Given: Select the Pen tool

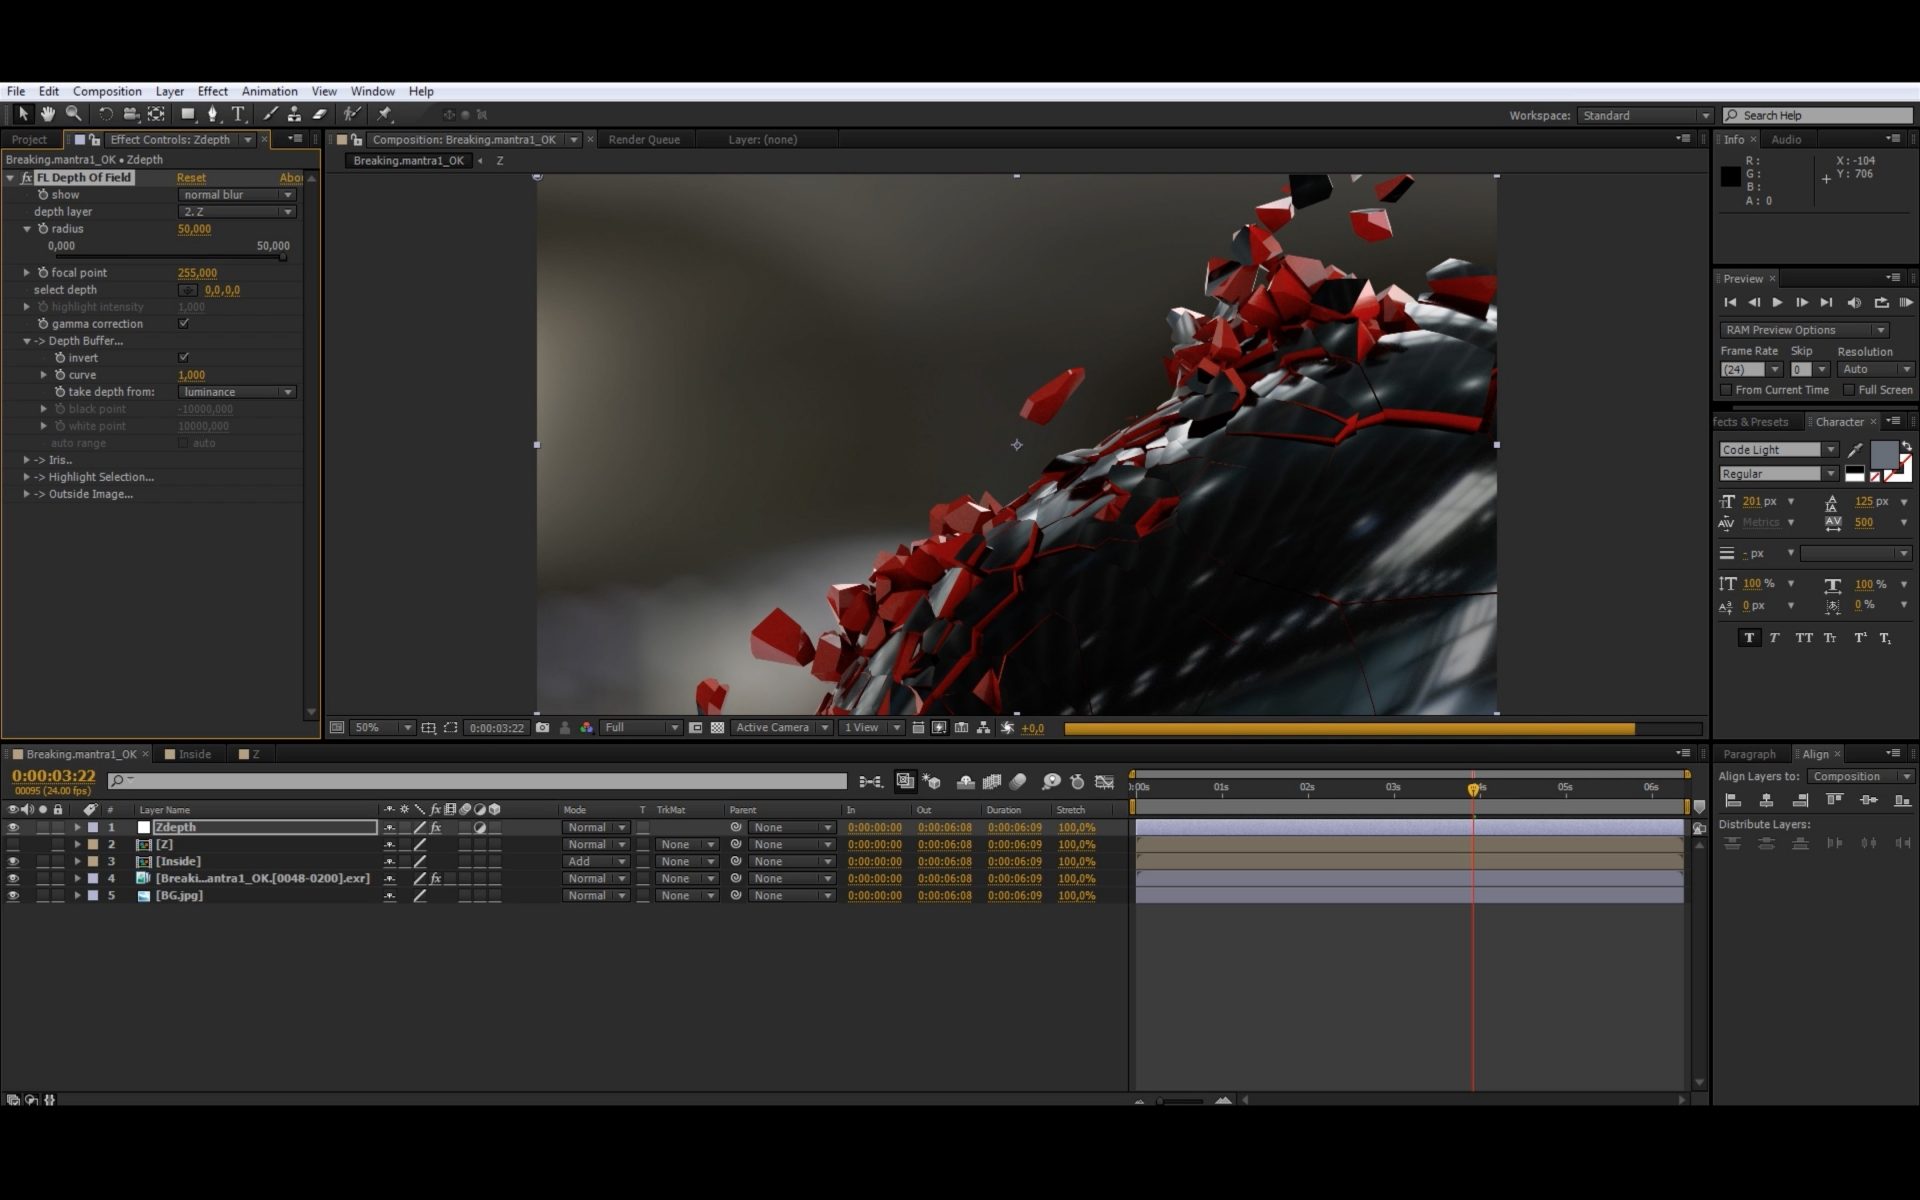Looking at the screenshot, I should pos(212,114).
